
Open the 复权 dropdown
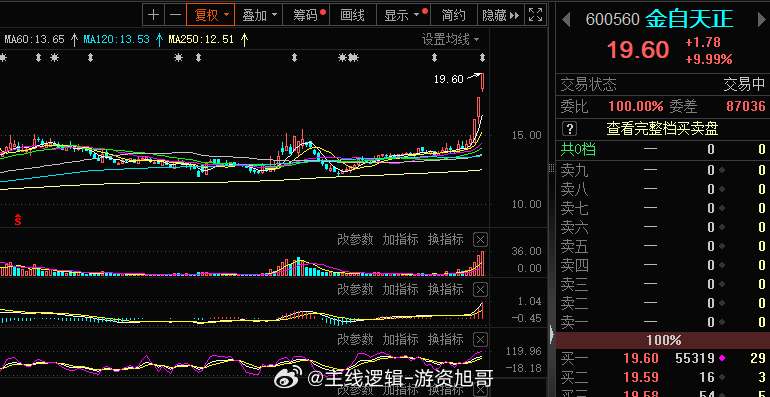pos(211,15)
